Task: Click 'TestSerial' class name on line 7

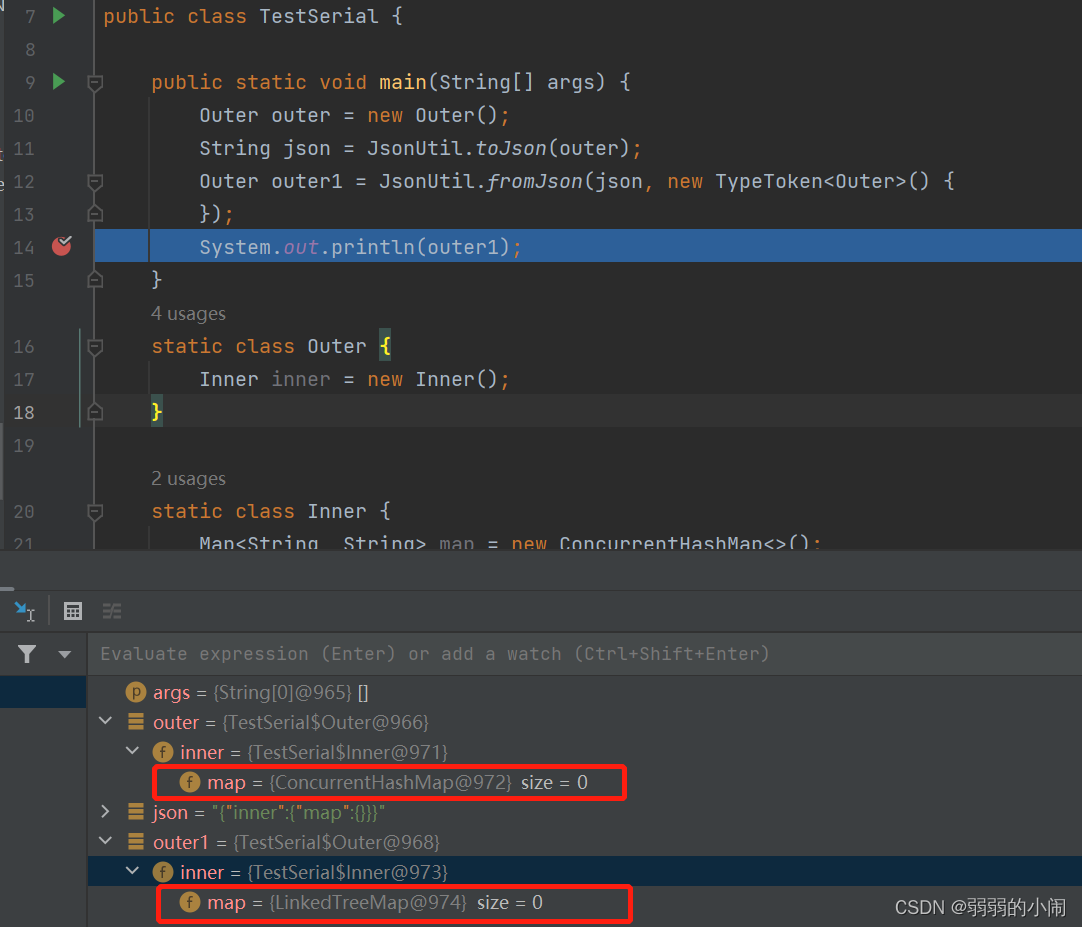Action: [319, 16]
